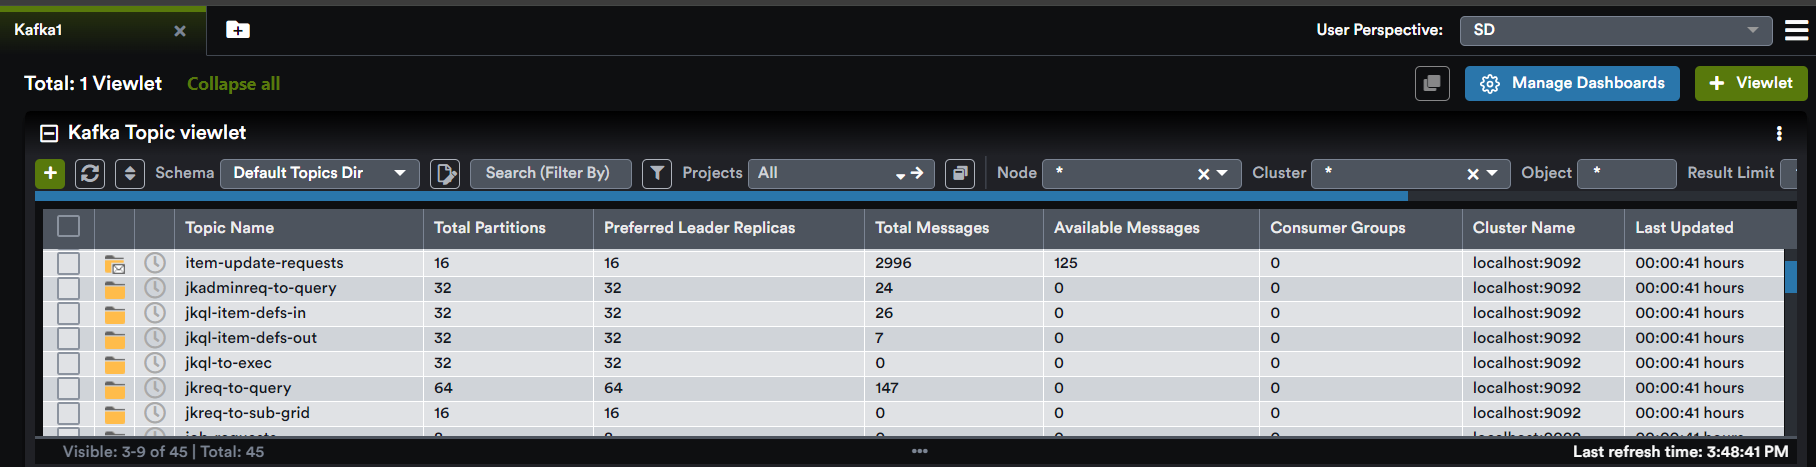Check the item-update-requests row checkbox
This screenshot has height=467, width=1816.
tap(68, 263)
